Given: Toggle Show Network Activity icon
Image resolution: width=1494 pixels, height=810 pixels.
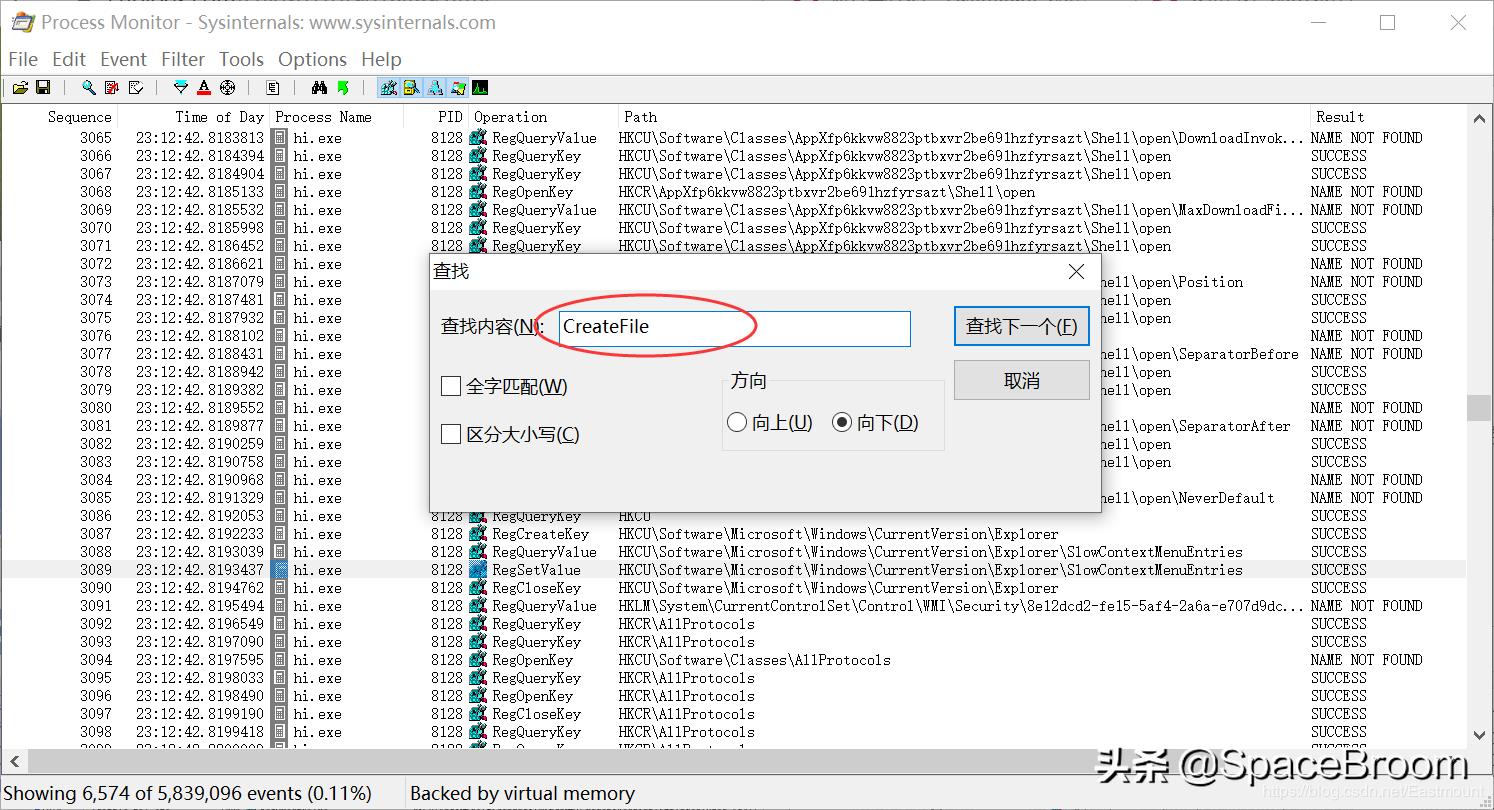Looking at the screenshot, I should 435,88.
